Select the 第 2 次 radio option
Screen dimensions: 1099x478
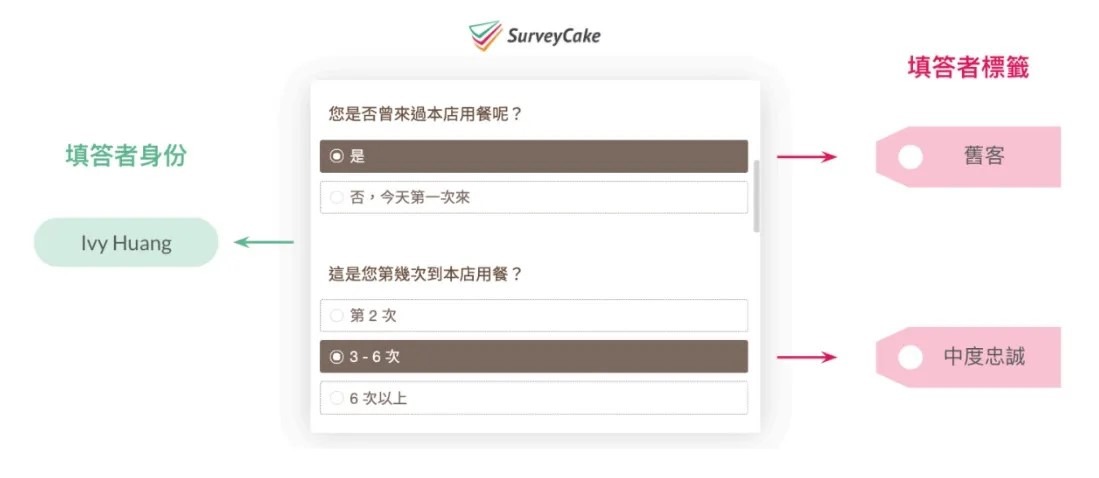pos(534,315)
